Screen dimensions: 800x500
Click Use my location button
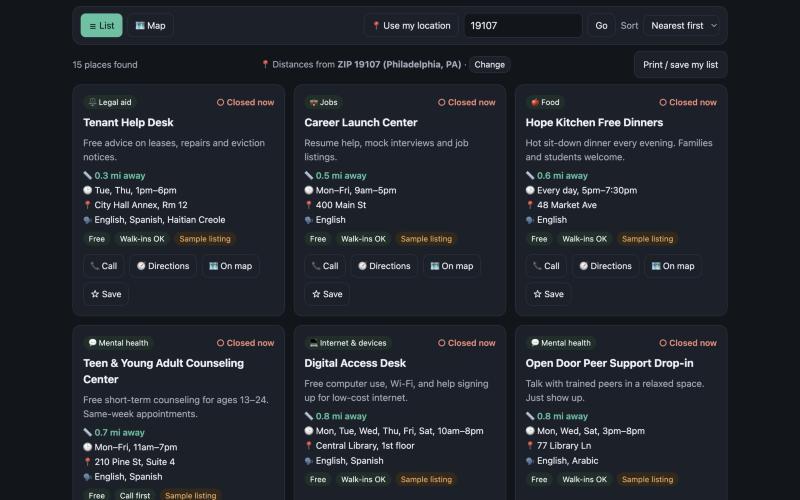411,26
